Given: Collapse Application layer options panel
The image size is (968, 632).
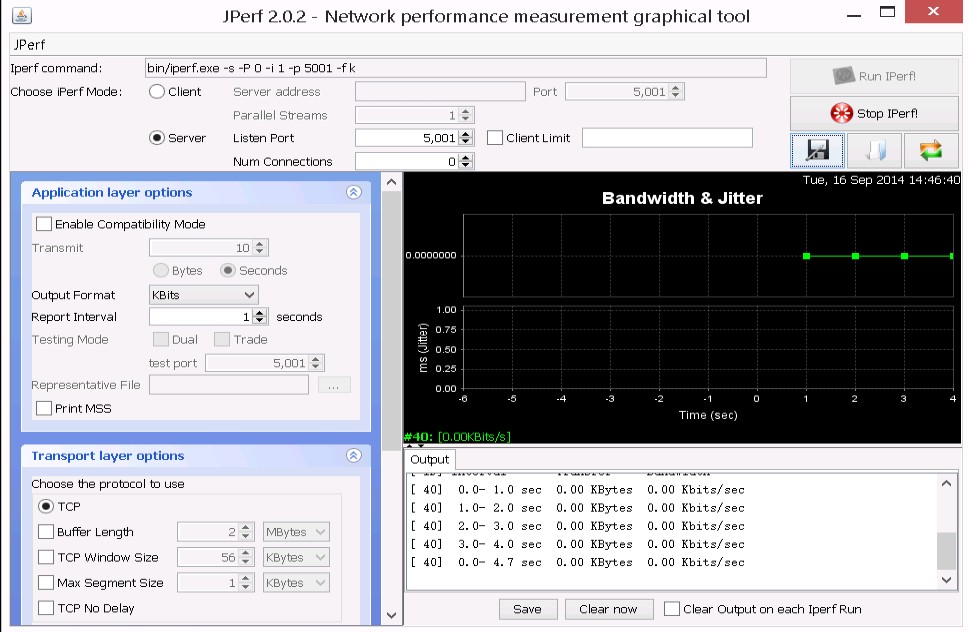Looking at the screenshot, I should click(354, 193).
